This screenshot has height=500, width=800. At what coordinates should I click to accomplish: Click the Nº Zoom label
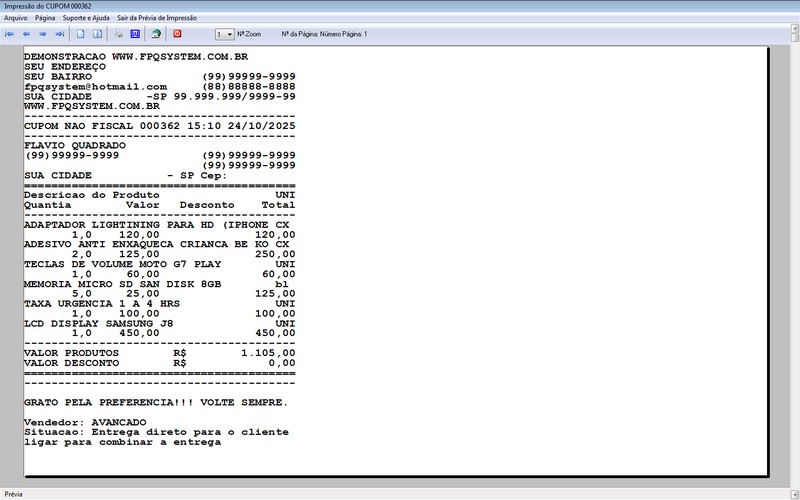pyautogui.click(x=249, y=34)
